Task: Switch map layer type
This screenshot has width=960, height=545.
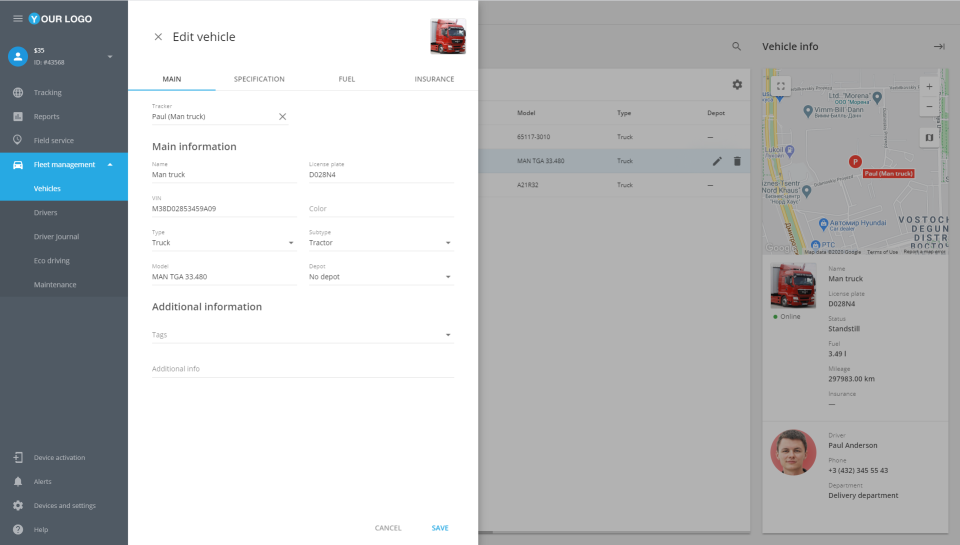Action: [x=929, y=138]
